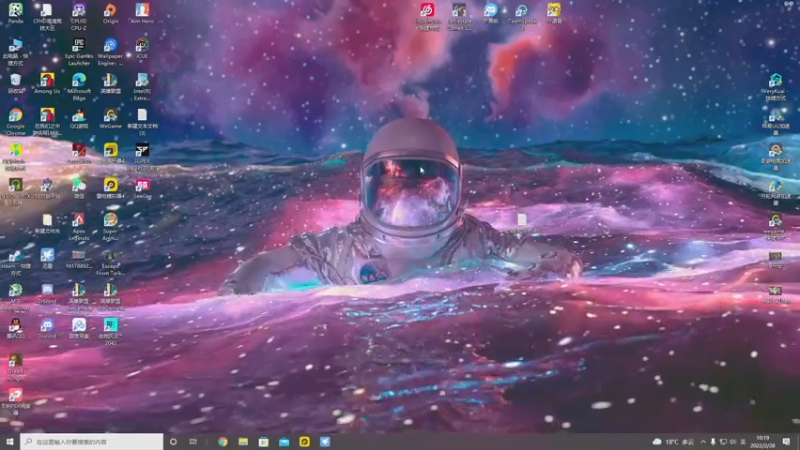Select the Origin launcher icon

pyautogui.click(x=110, y=13)
